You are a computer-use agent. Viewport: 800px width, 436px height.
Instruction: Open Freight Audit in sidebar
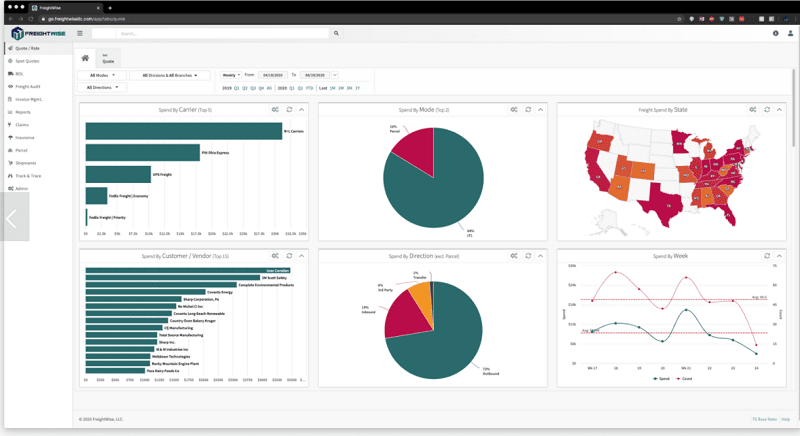(x=27, y=87)
